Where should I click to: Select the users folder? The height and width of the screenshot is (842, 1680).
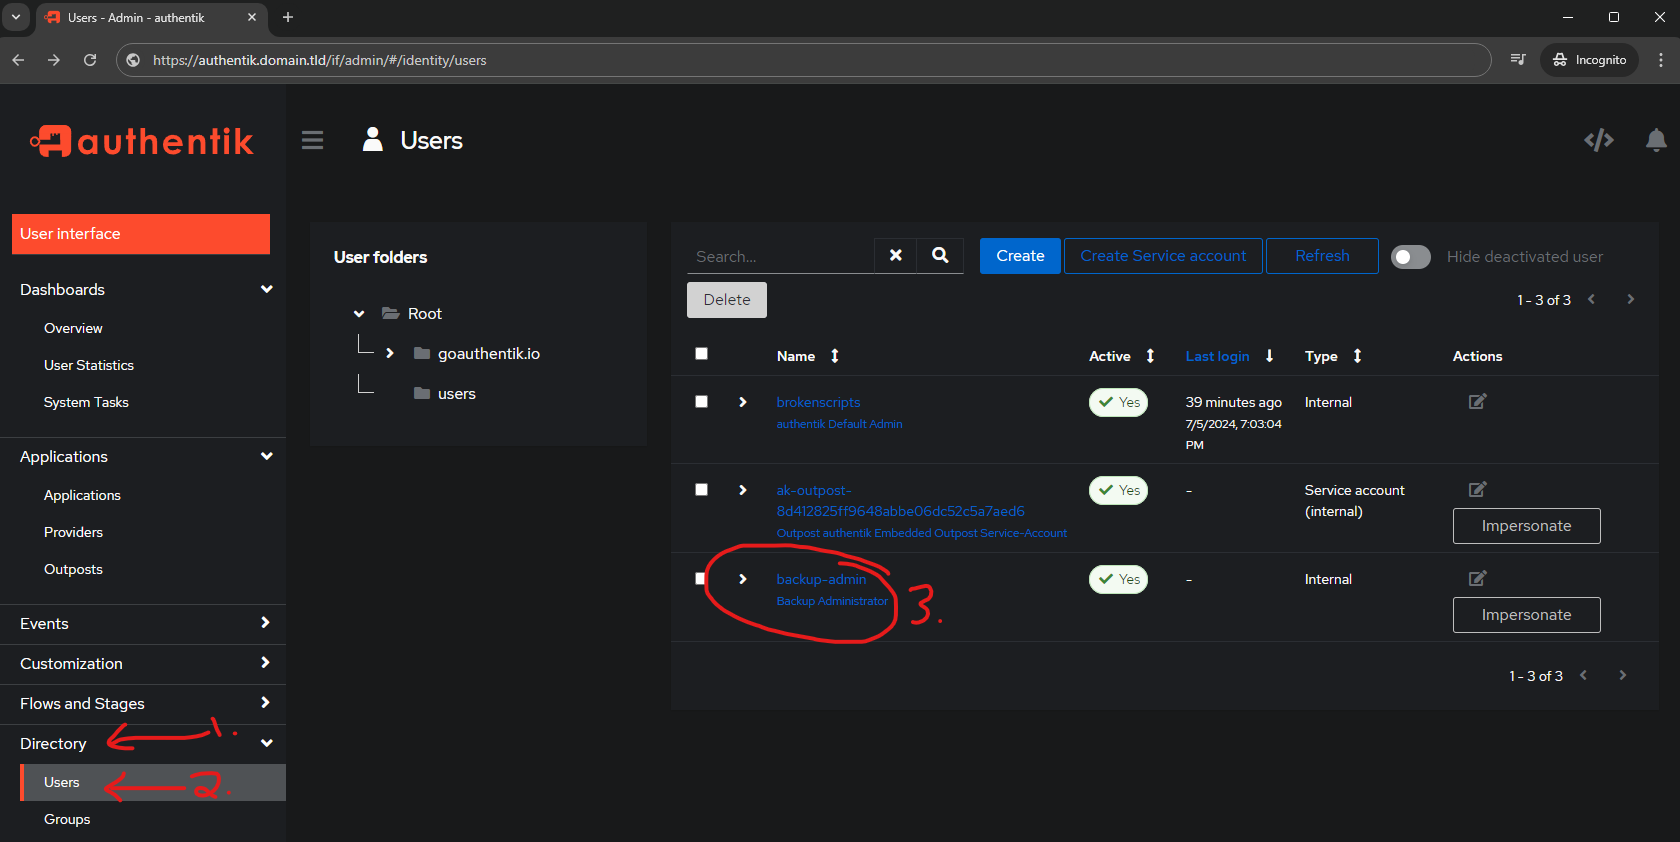click(456, 394)
